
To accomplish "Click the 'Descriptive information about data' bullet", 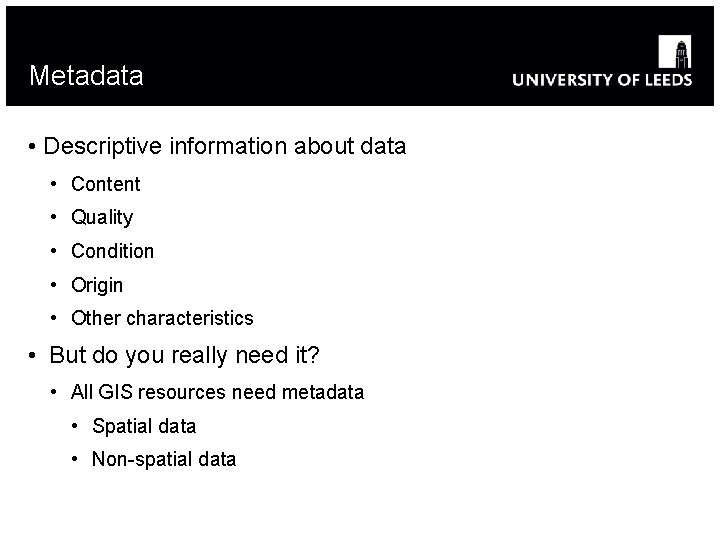I will click(225, 146).
